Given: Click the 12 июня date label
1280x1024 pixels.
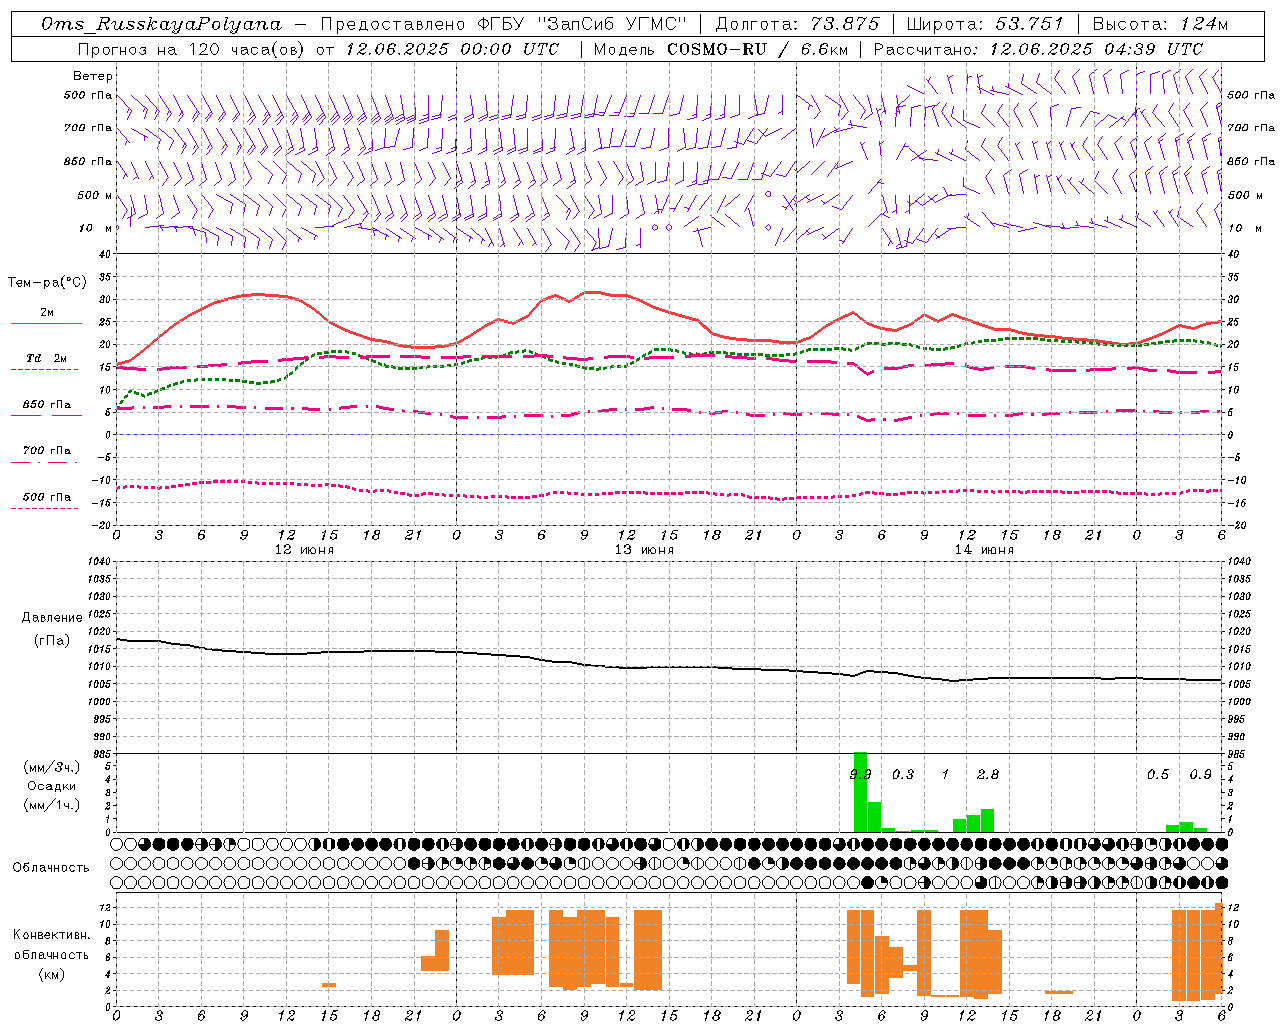Looking at the screenshot, I should click(304, 549).
